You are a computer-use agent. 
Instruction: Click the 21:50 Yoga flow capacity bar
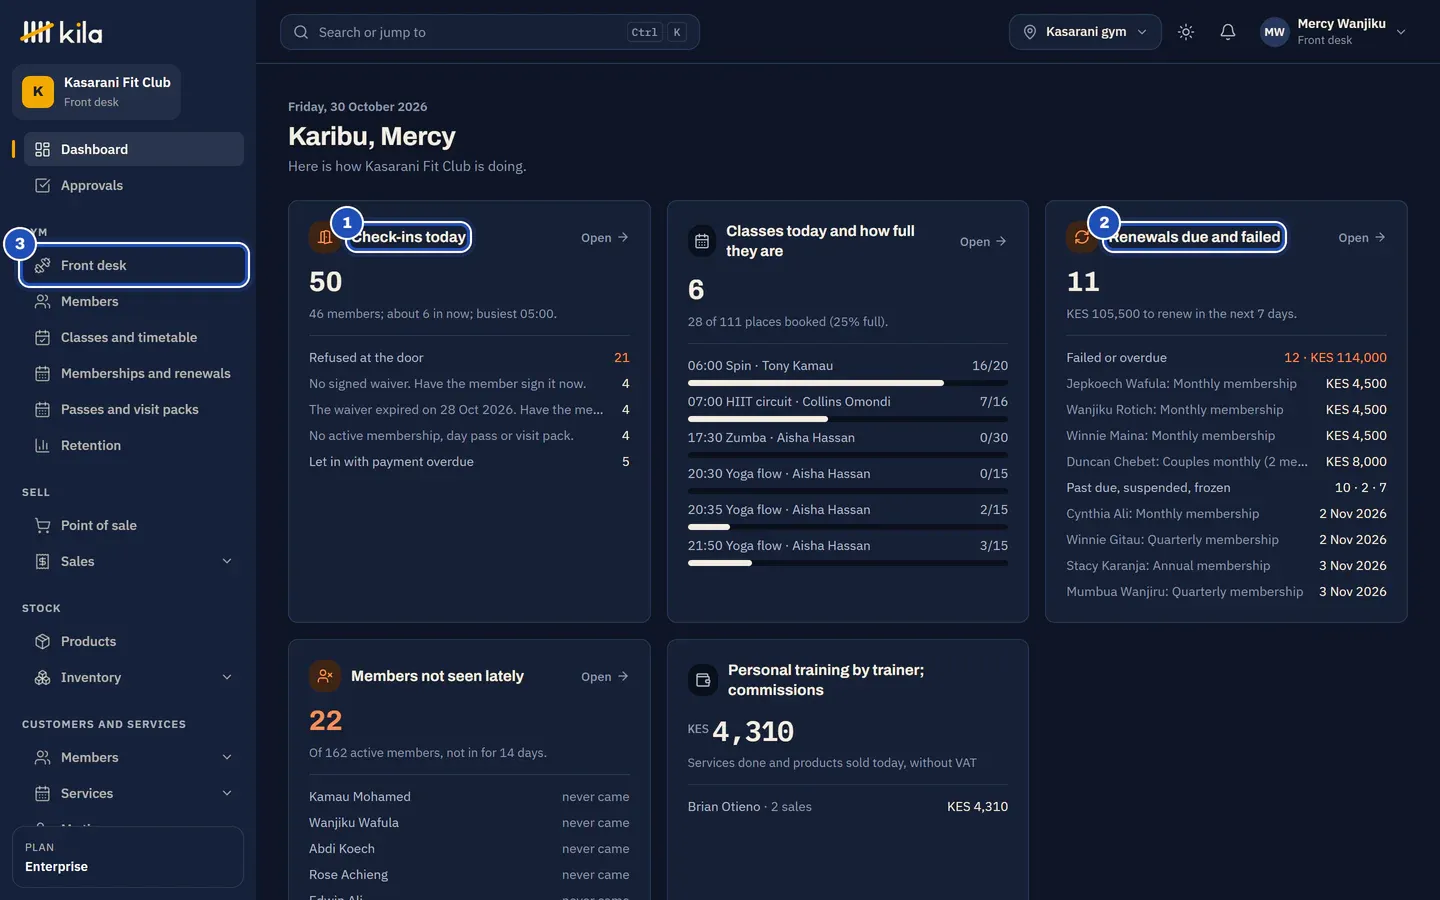click(848, 563)
